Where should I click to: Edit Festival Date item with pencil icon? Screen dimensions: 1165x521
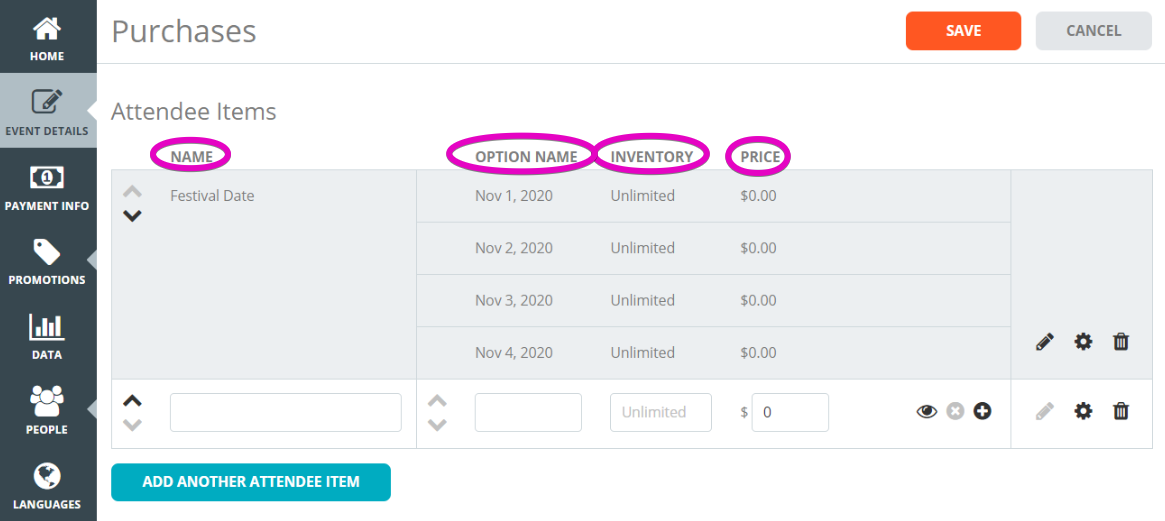pos(1045,343)
